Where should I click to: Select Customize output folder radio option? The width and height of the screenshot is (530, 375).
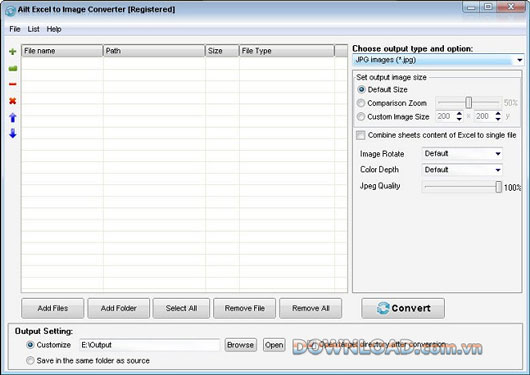tap(30, 345)
